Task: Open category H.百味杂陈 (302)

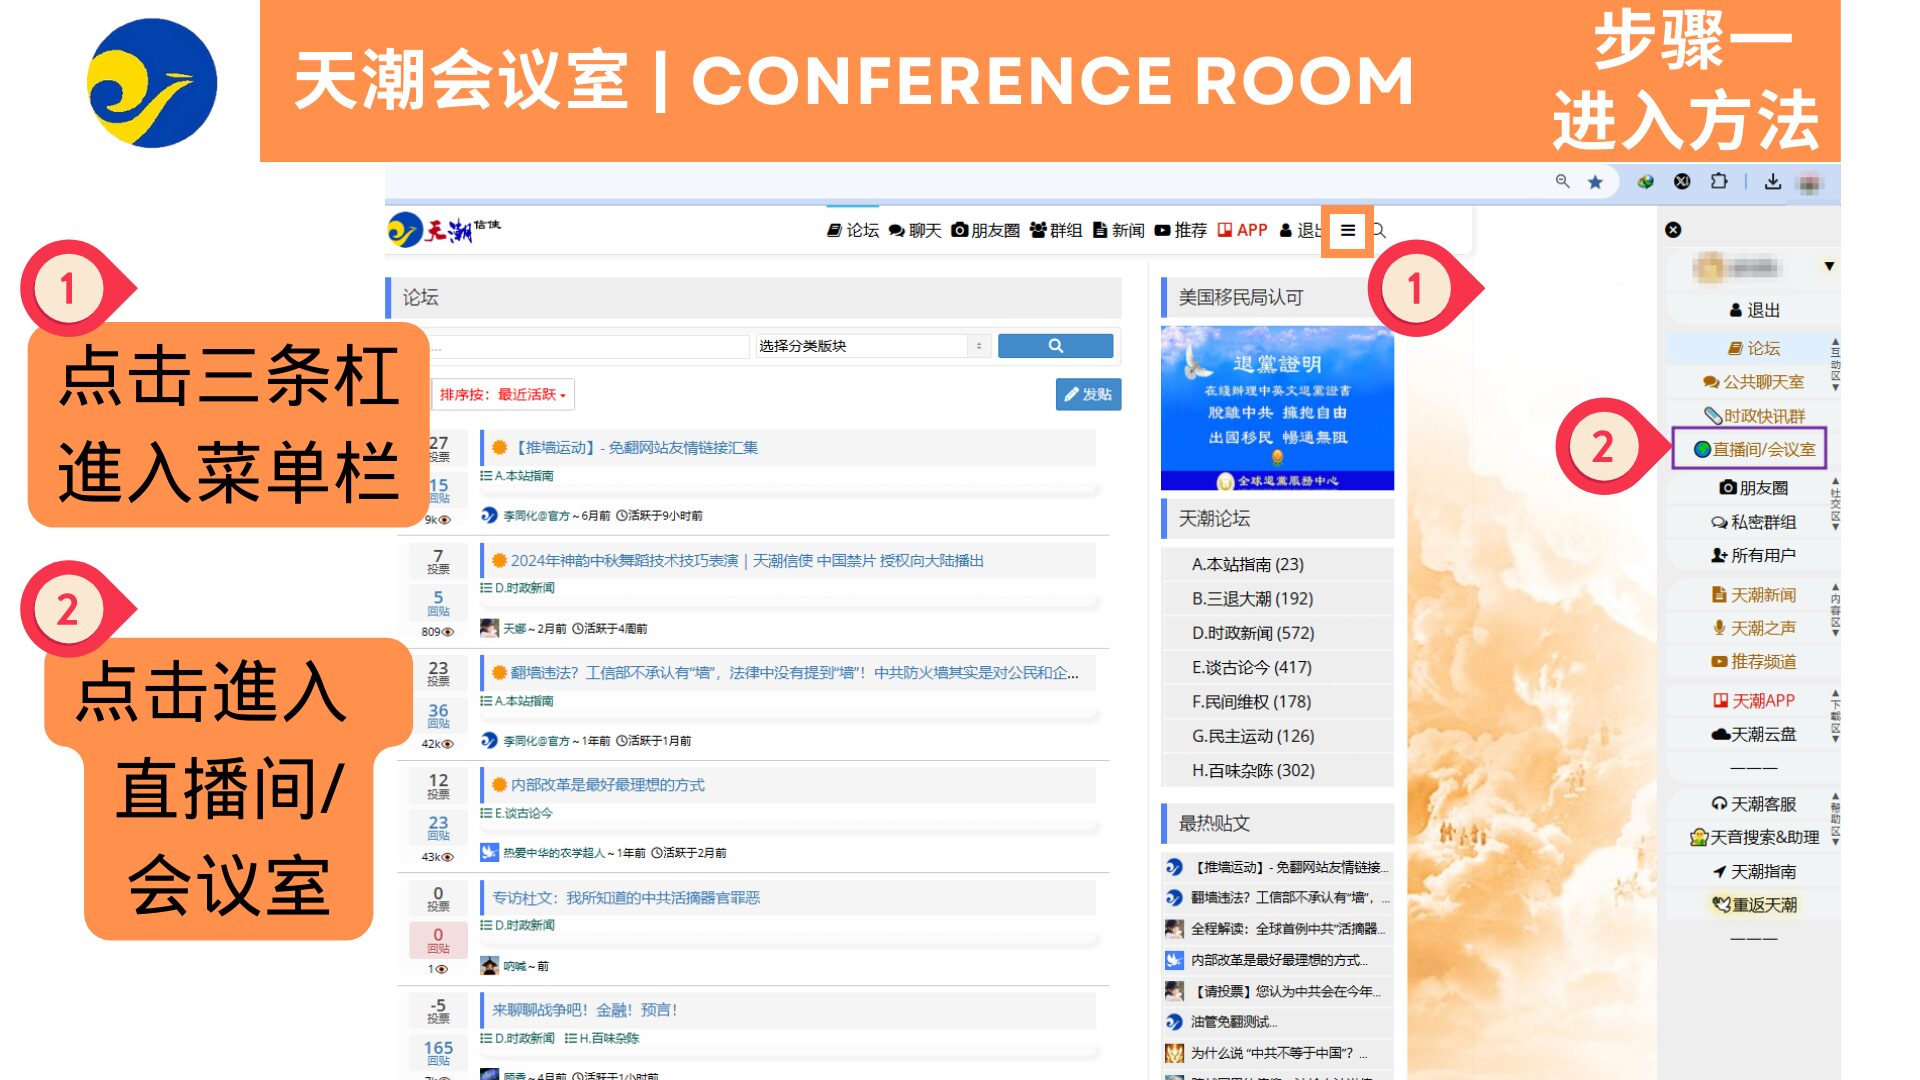Action: [x=1253, y=771]
